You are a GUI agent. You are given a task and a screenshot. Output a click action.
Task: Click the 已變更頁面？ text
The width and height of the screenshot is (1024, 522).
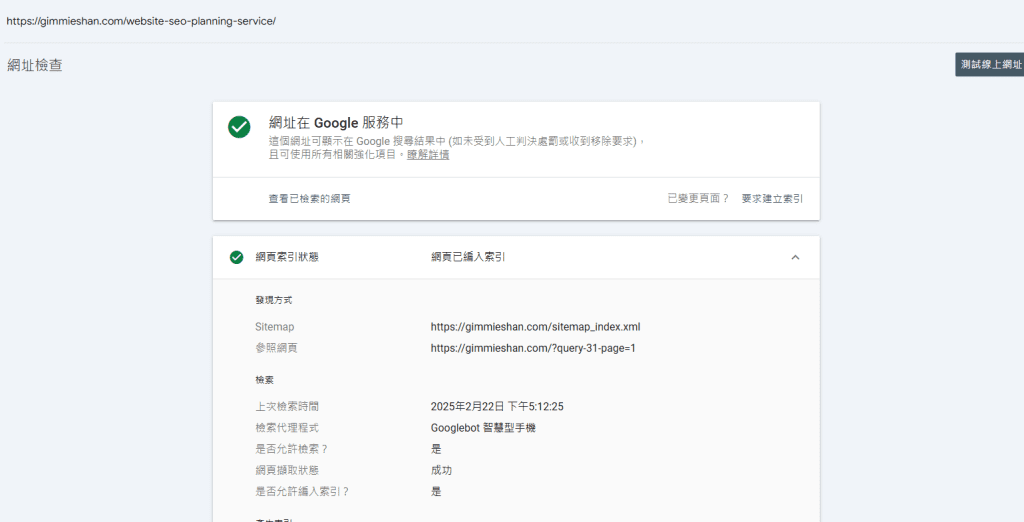click(x=698, y=199)
